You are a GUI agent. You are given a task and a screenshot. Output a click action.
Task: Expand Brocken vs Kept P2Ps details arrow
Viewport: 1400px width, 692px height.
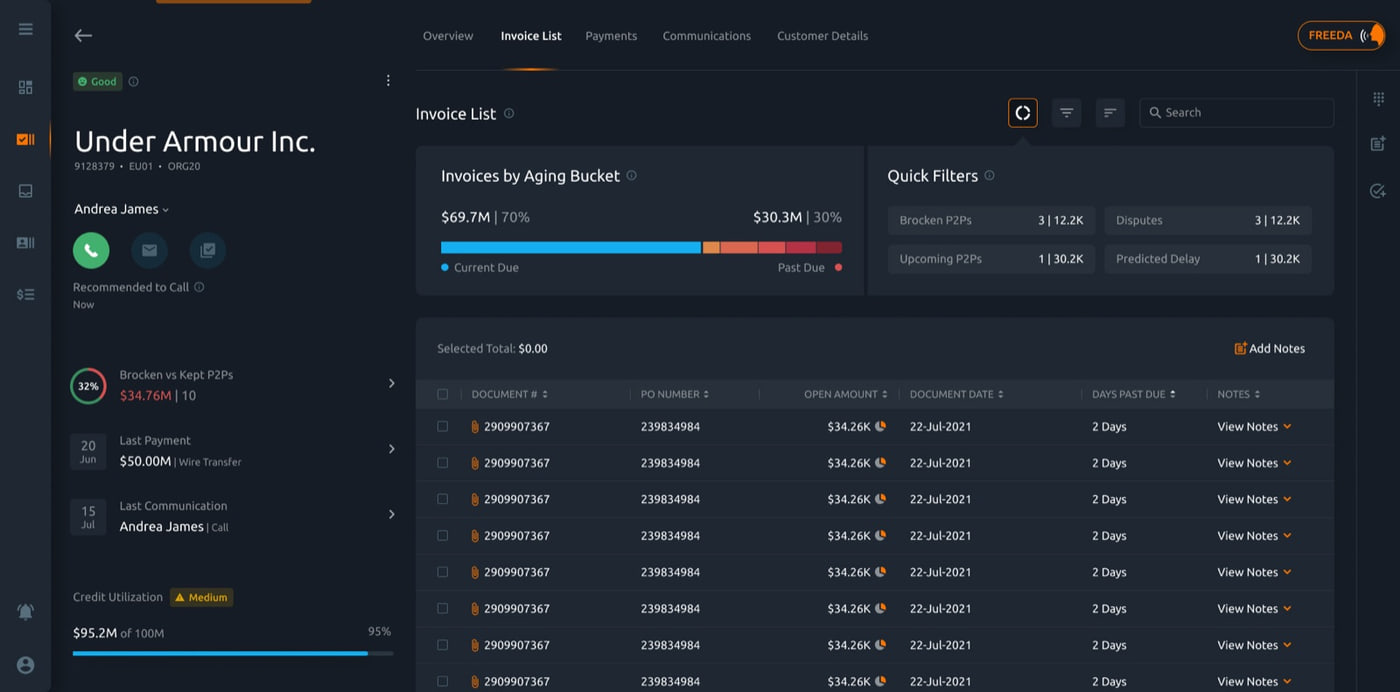tap(391, 383)
